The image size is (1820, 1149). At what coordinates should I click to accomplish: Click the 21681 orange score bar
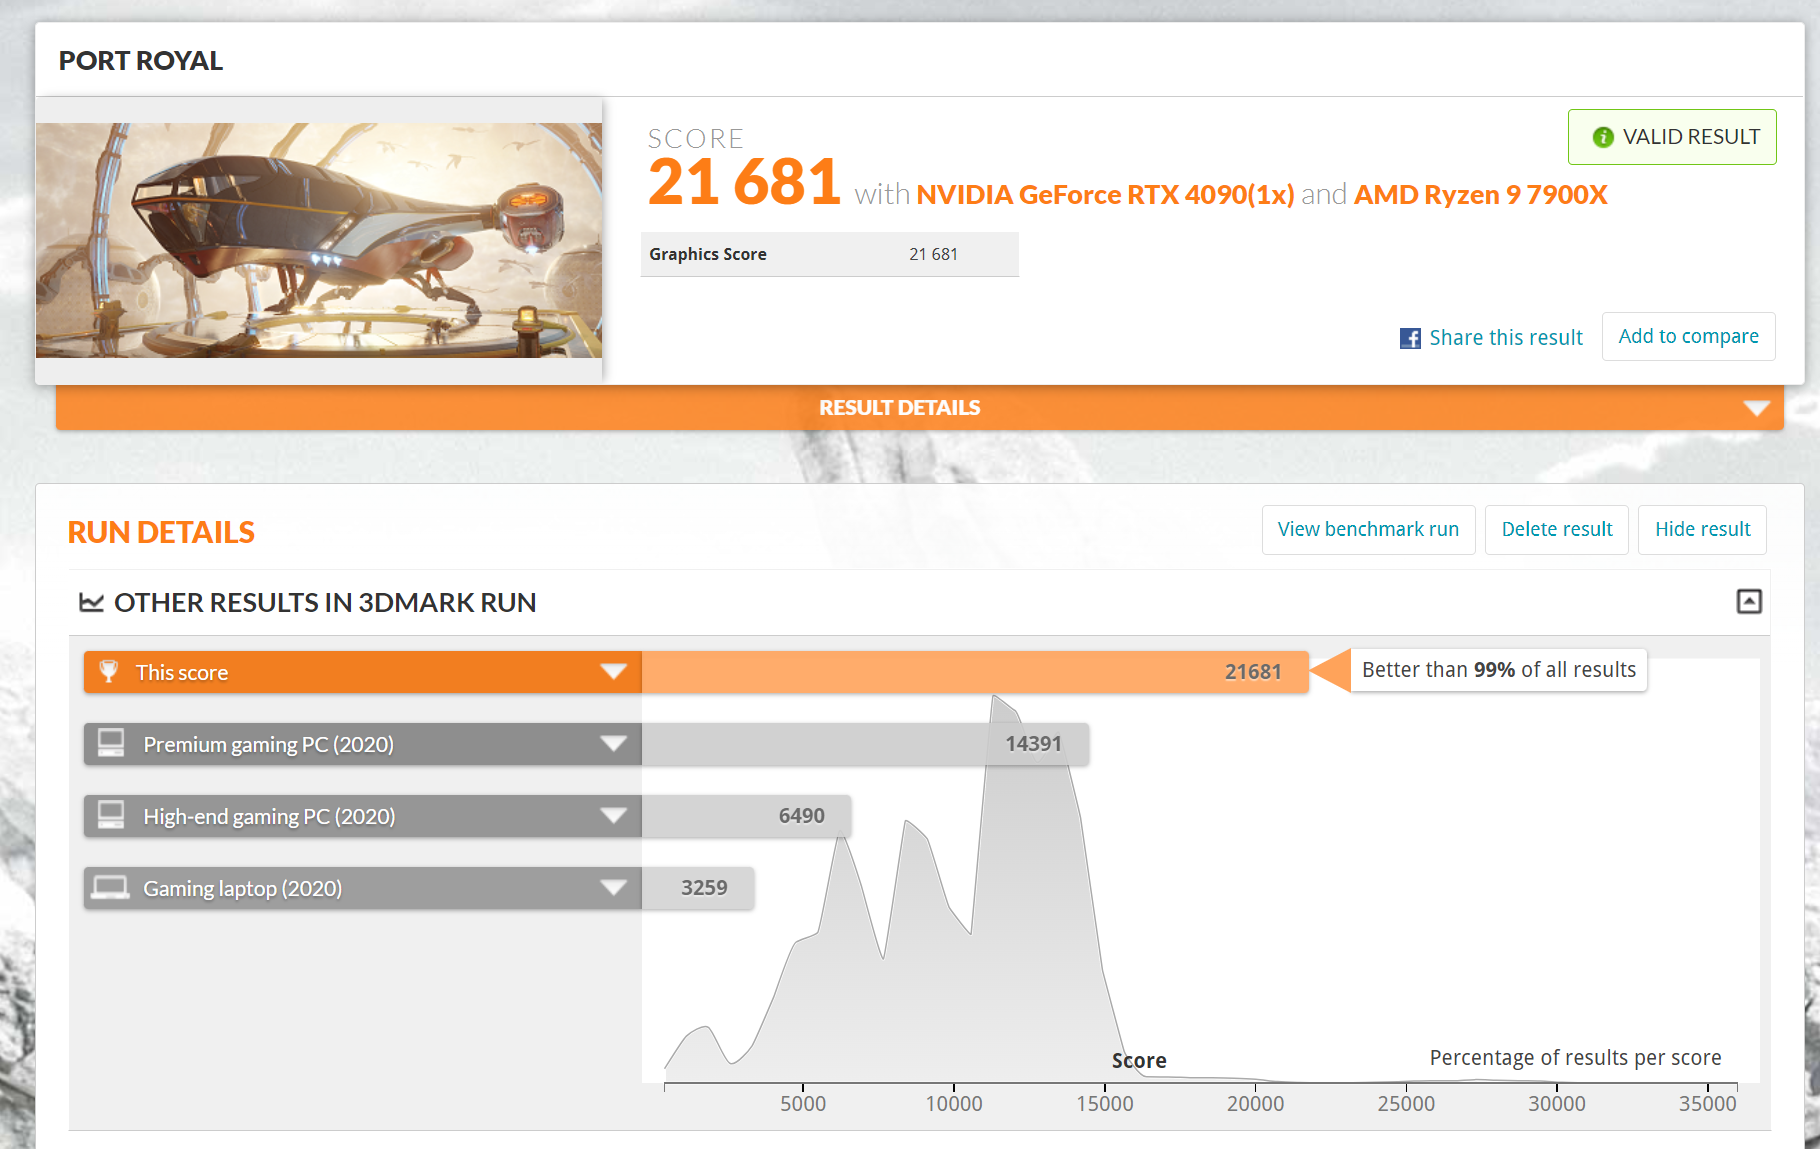pyautogui.click(x=975, y=672)
